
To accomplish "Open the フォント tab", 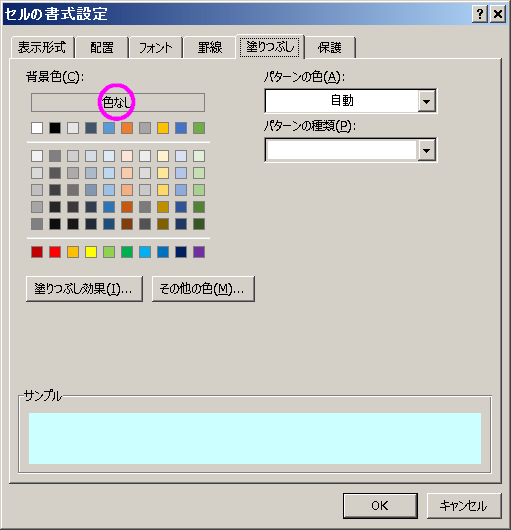I will (x=156, y=47).
